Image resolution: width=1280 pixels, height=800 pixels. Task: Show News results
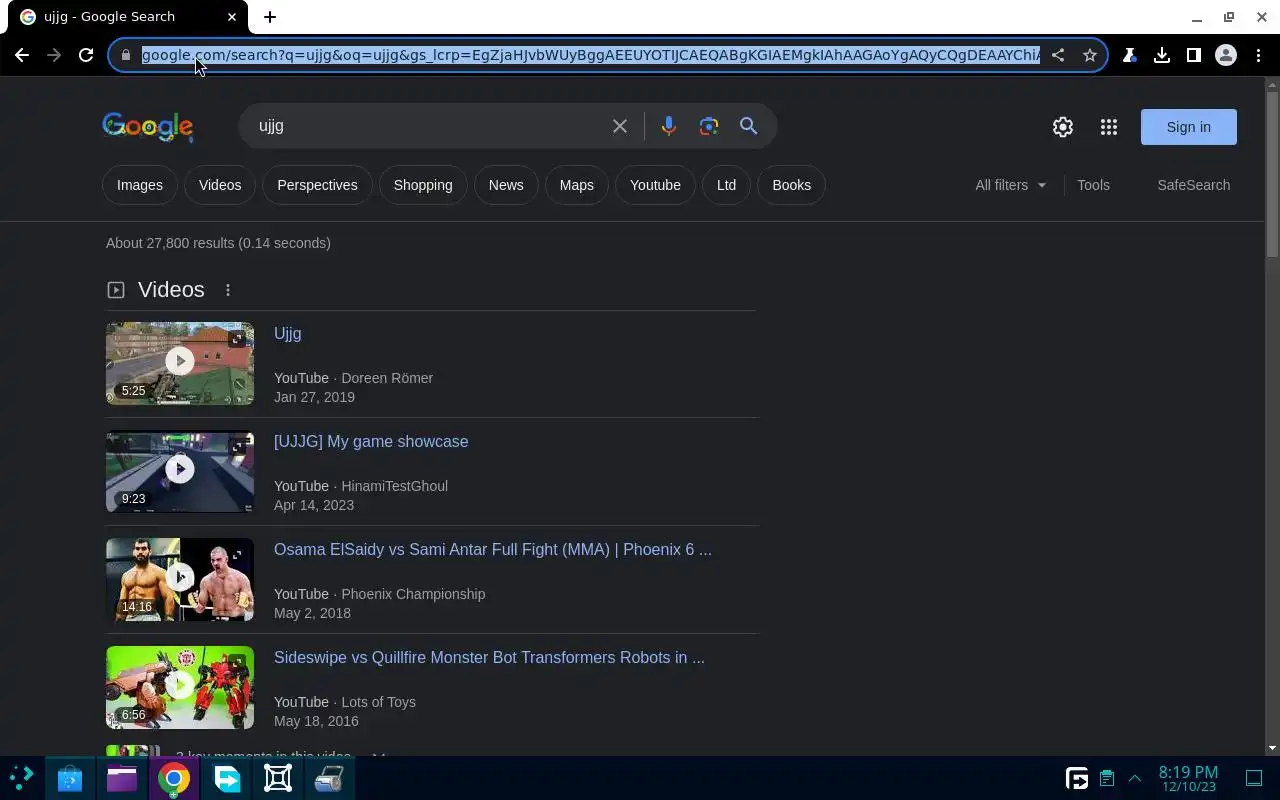coord(506,185)
